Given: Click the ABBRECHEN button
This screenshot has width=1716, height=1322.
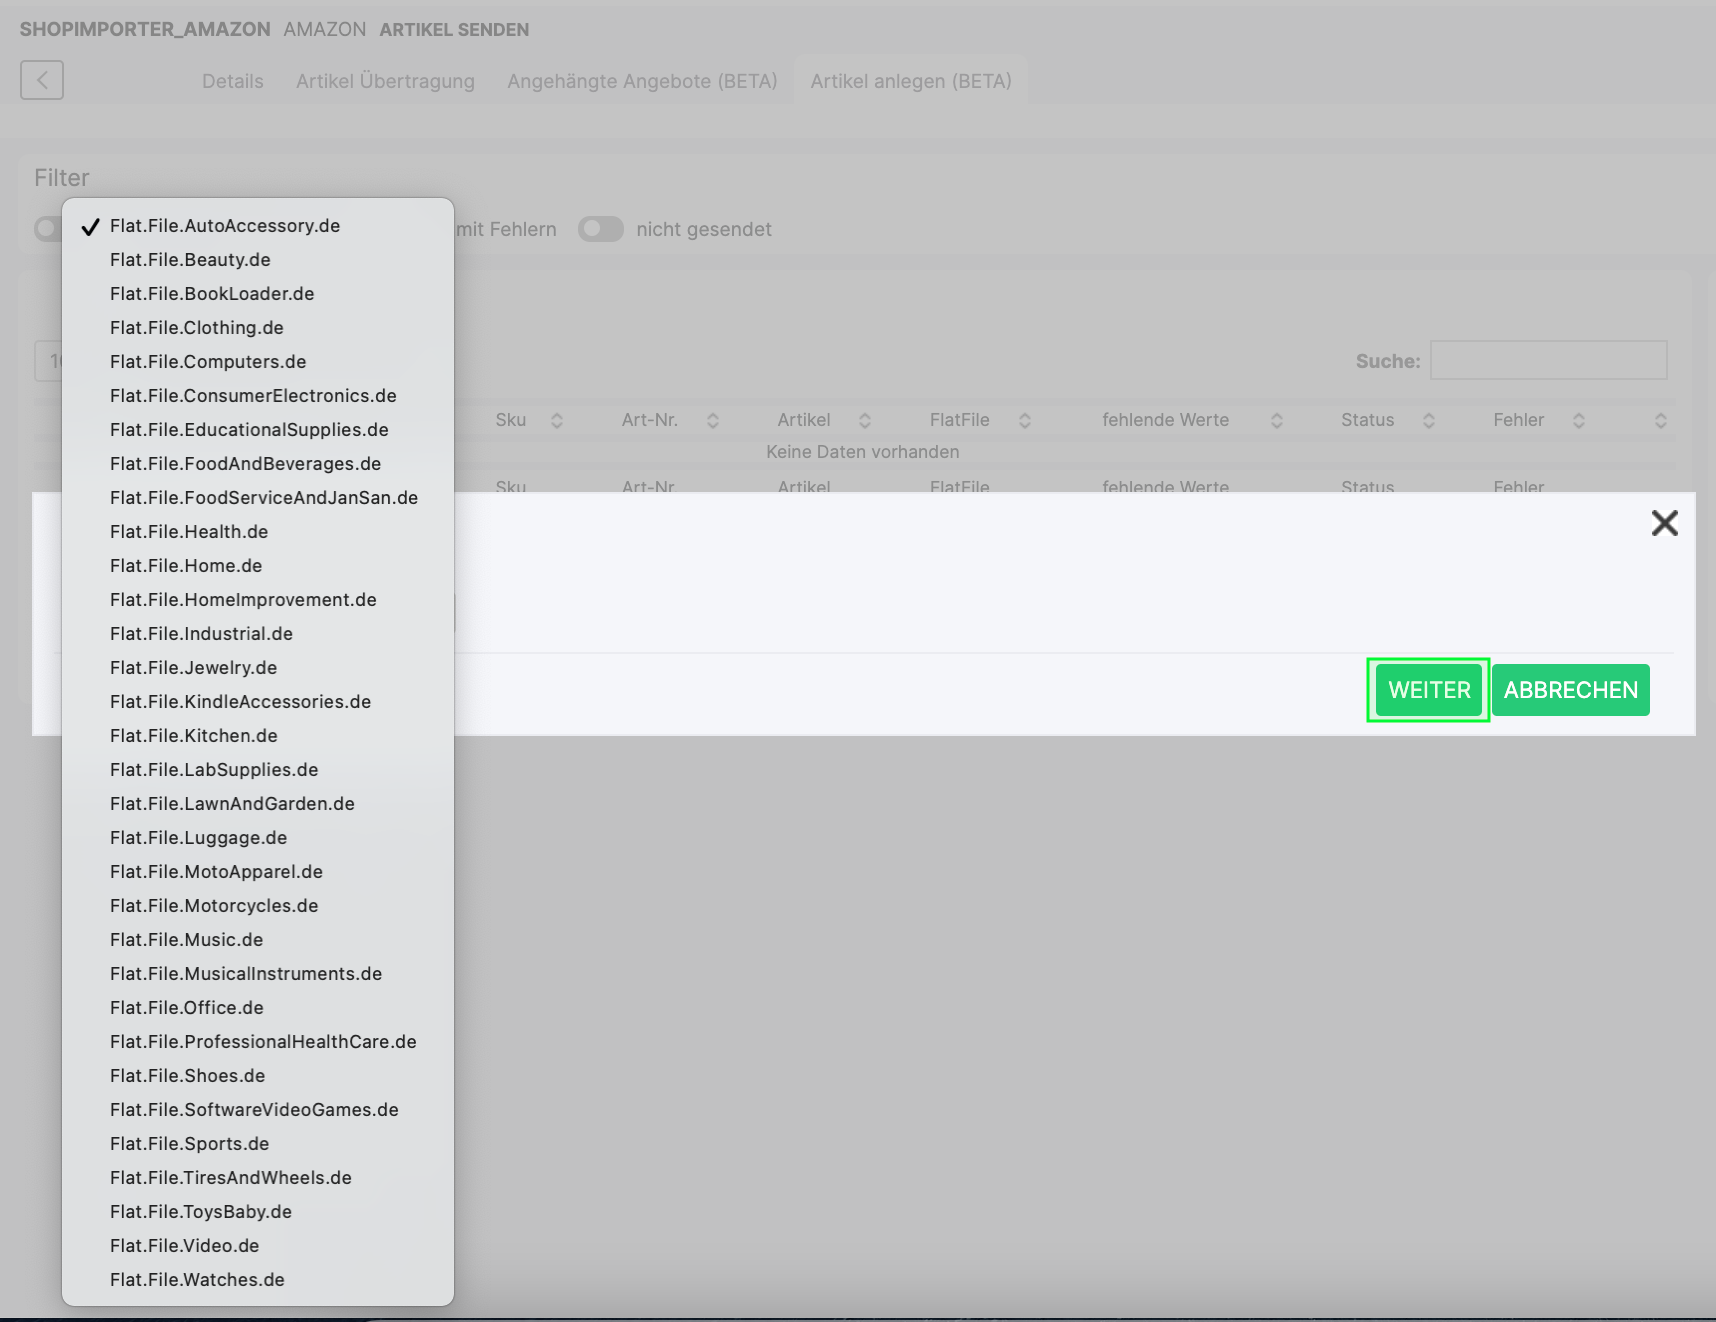Looking at the screenshot, I should click(1570, 690).
